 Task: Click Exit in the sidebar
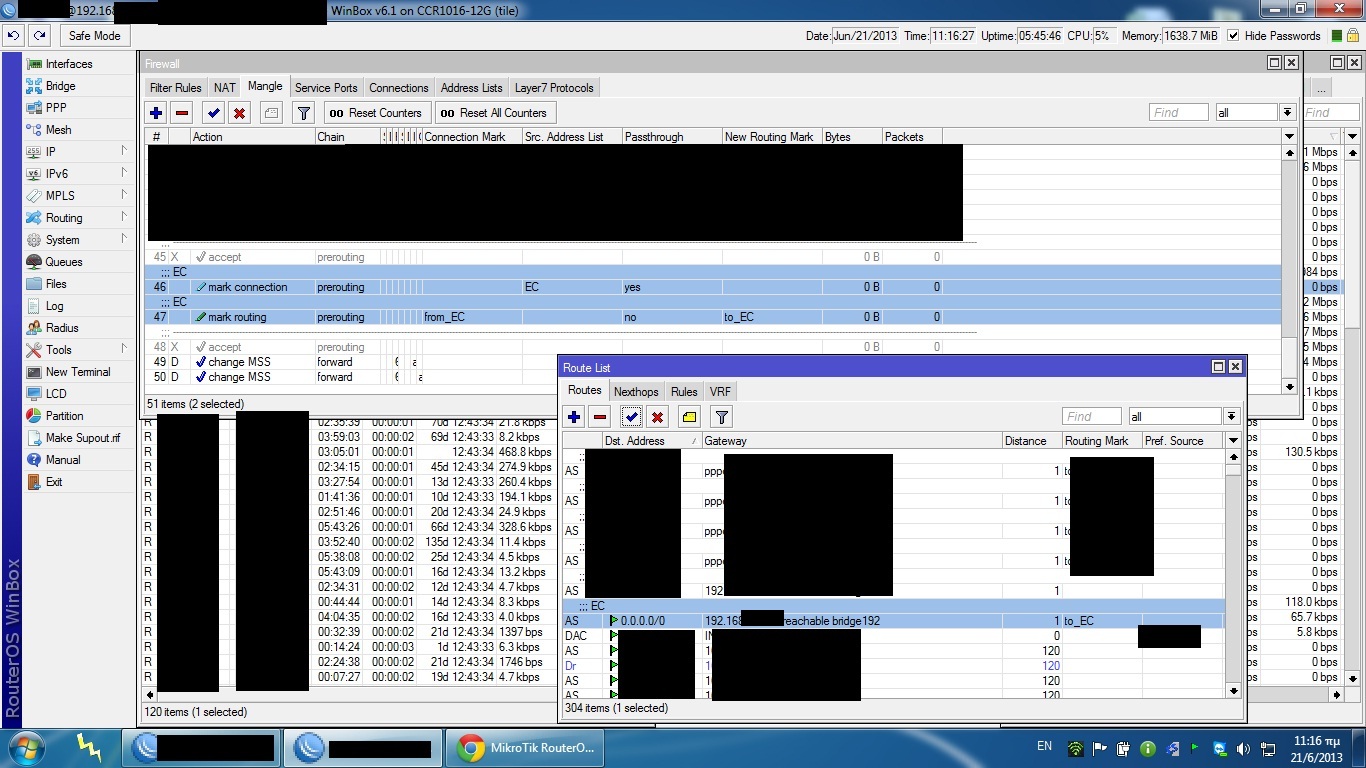tap(54, 482)
